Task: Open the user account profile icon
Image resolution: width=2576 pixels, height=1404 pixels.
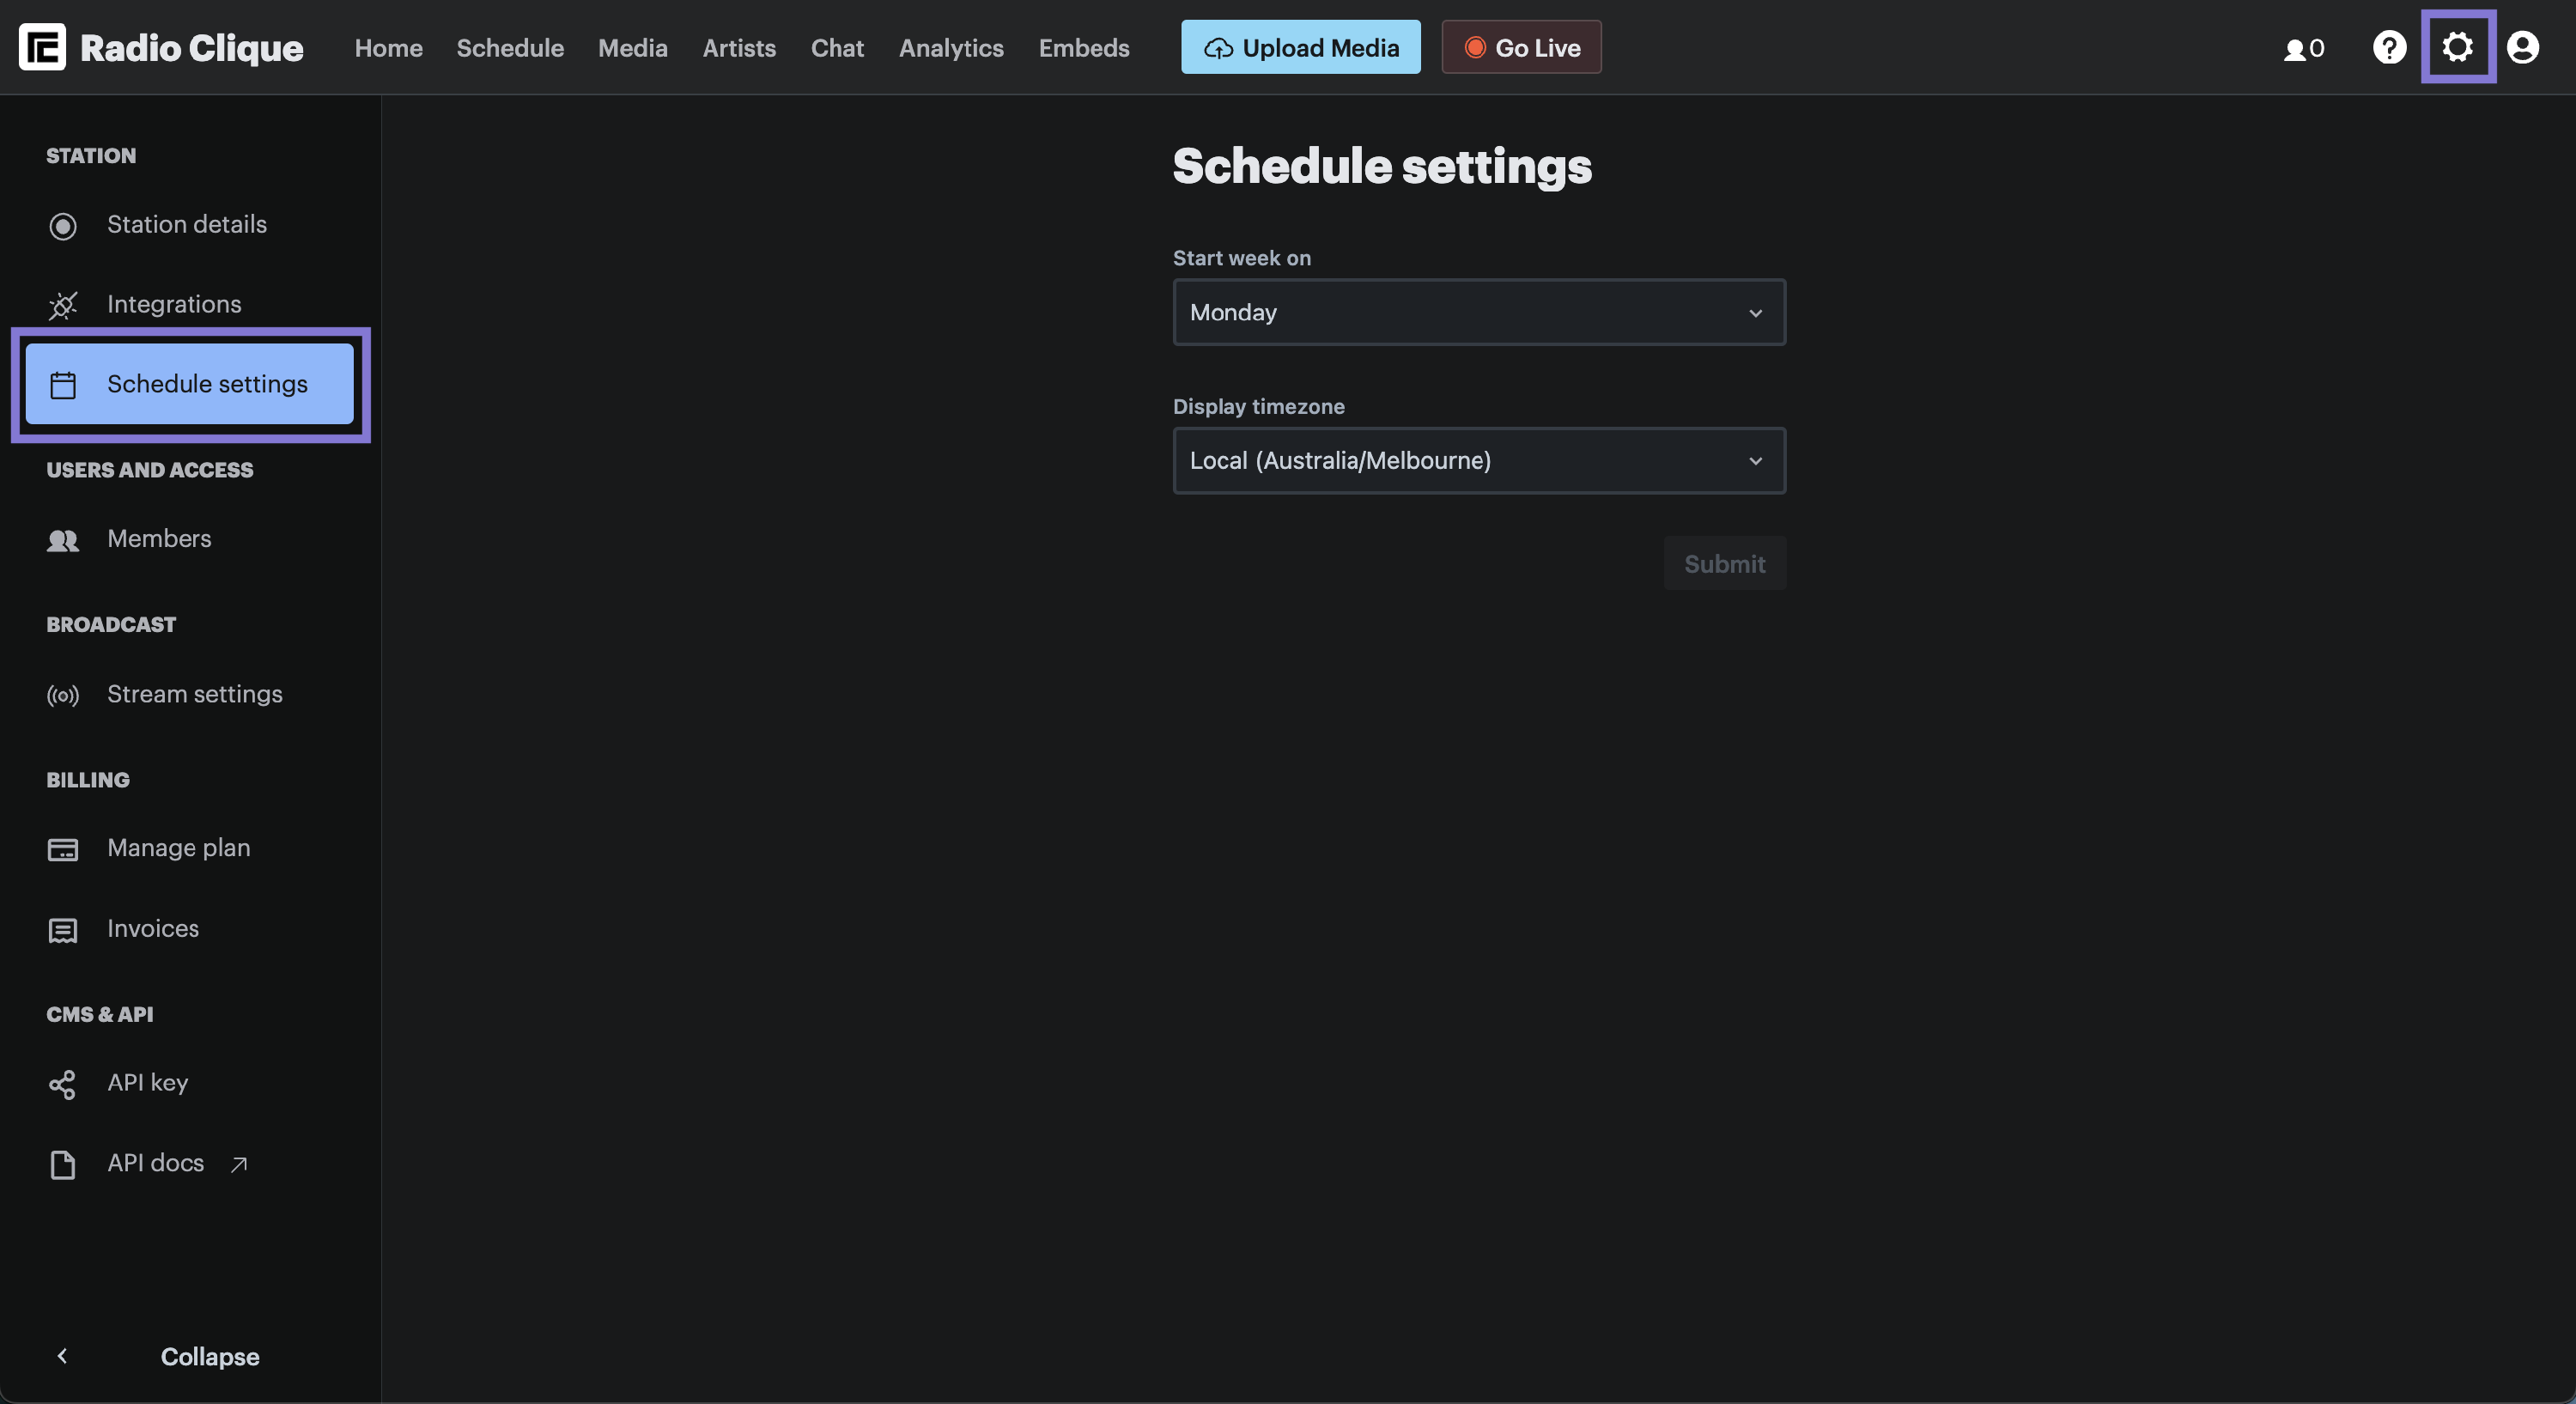Action: 2522,47
